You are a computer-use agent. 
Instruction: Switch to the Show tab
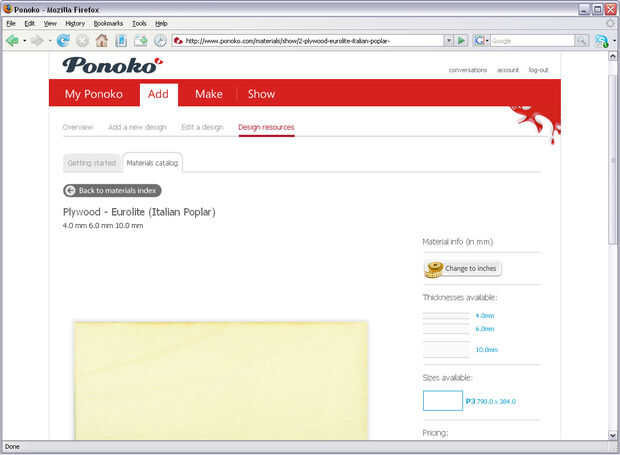pyautogui.click(x=261, y=94)
